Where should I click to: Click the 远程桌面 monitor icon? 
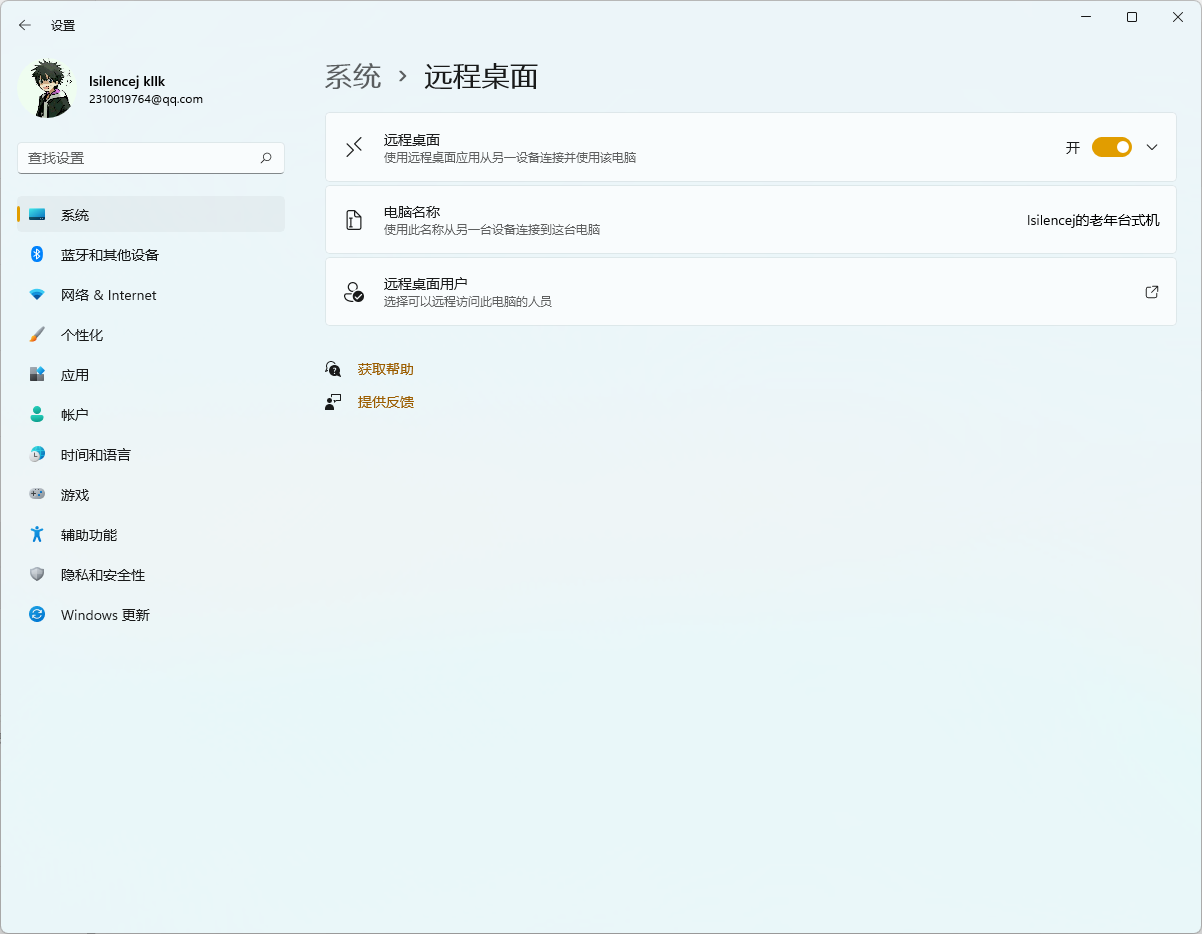coord(354,146)
